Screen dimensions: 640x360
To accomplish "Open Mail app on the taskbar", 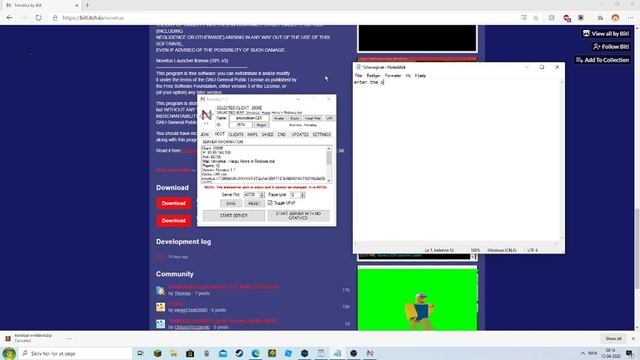I will pos(223,353).
